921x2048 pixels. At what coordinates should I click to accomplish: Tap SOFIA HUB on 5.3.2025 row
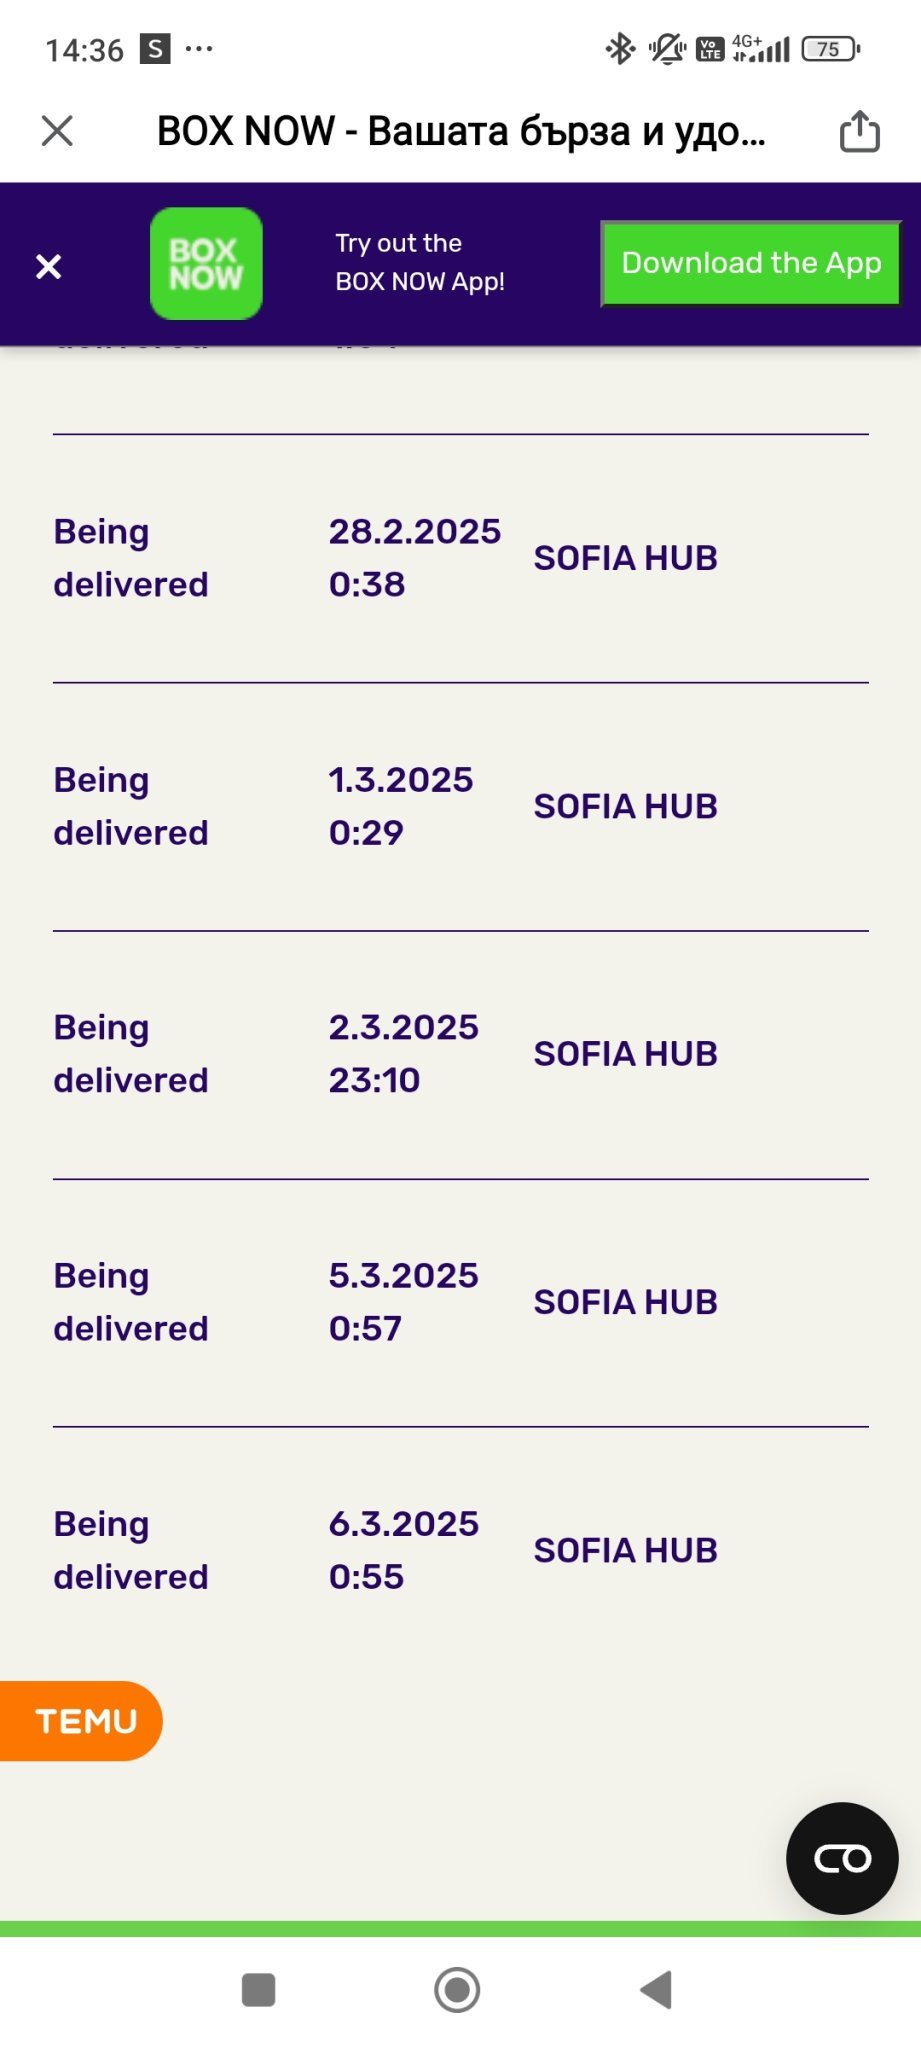point(625,1302)
